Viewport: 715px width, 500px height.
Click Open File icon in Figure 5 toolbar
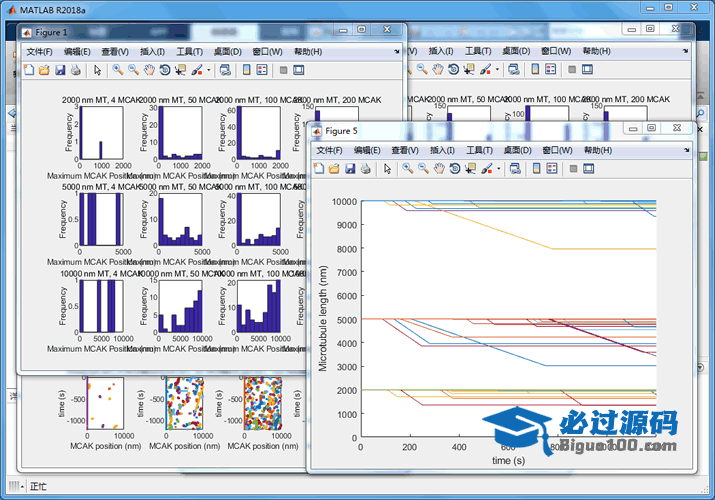coord(333,168)
